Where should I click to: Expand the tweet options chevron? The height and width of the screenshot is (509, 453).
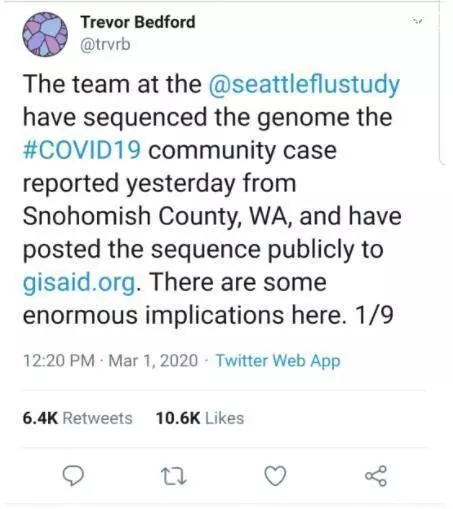click(x=417, y=21)
